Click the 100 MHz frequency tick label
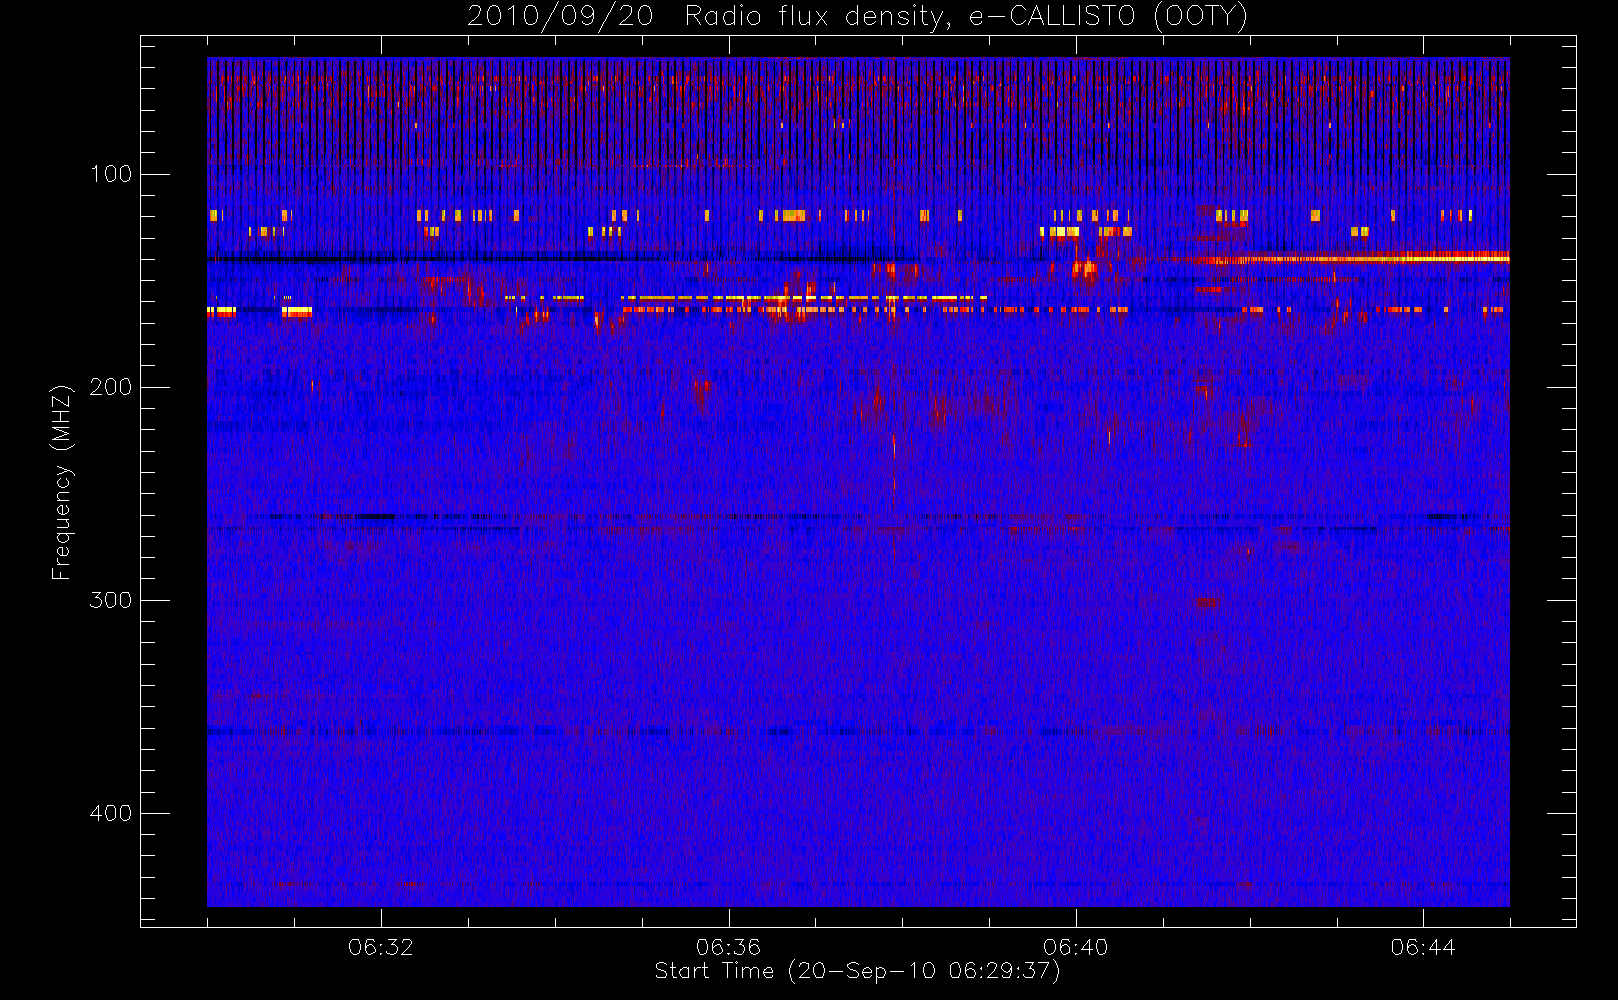 [x=111, y=174]
